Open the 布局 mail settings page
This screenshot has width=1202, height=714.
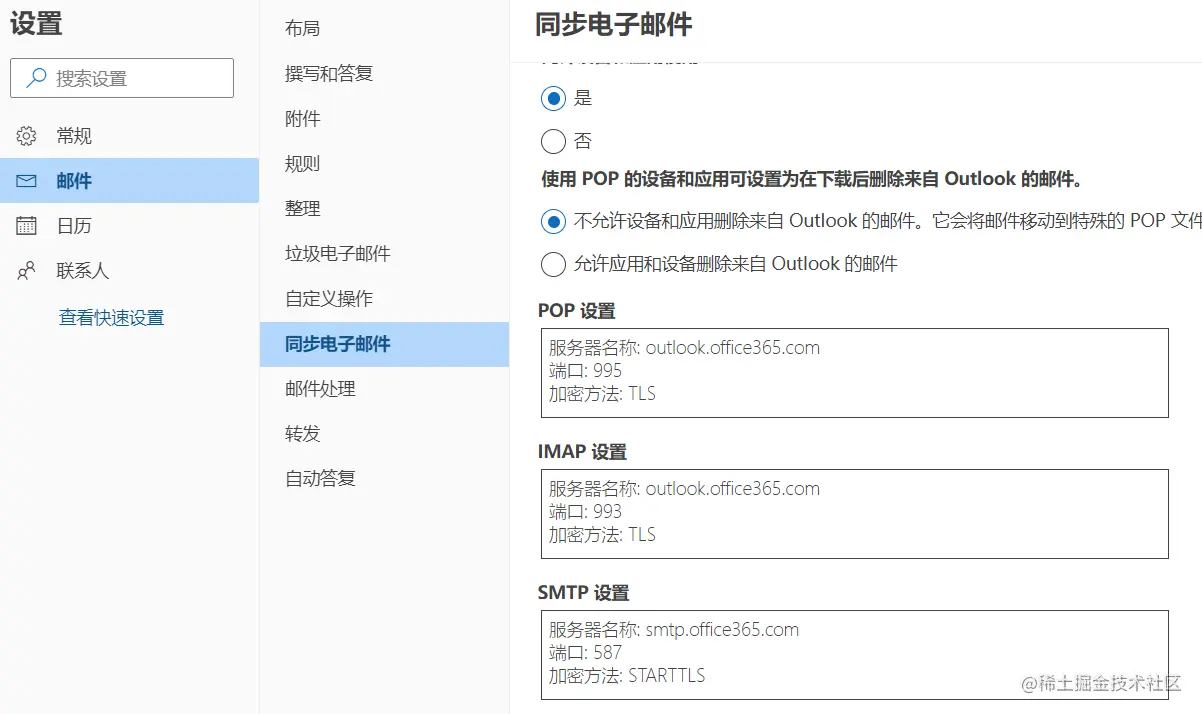[x=384, y=28]
